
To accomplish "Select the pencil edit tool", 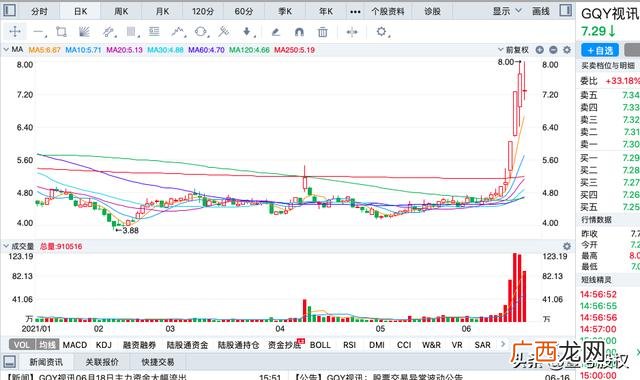I will (x=276, y=31).
